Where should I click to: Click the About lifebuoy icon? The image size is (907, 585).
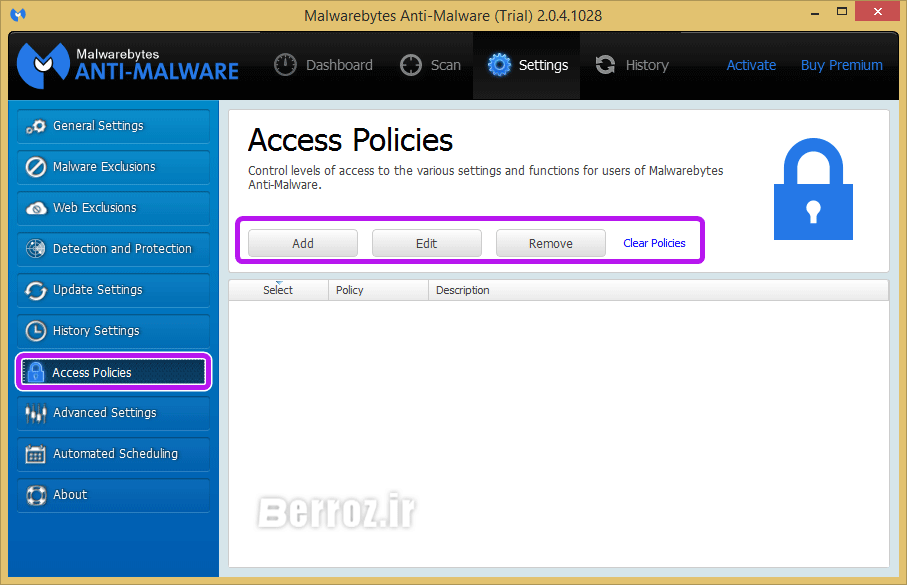[36, 495]
